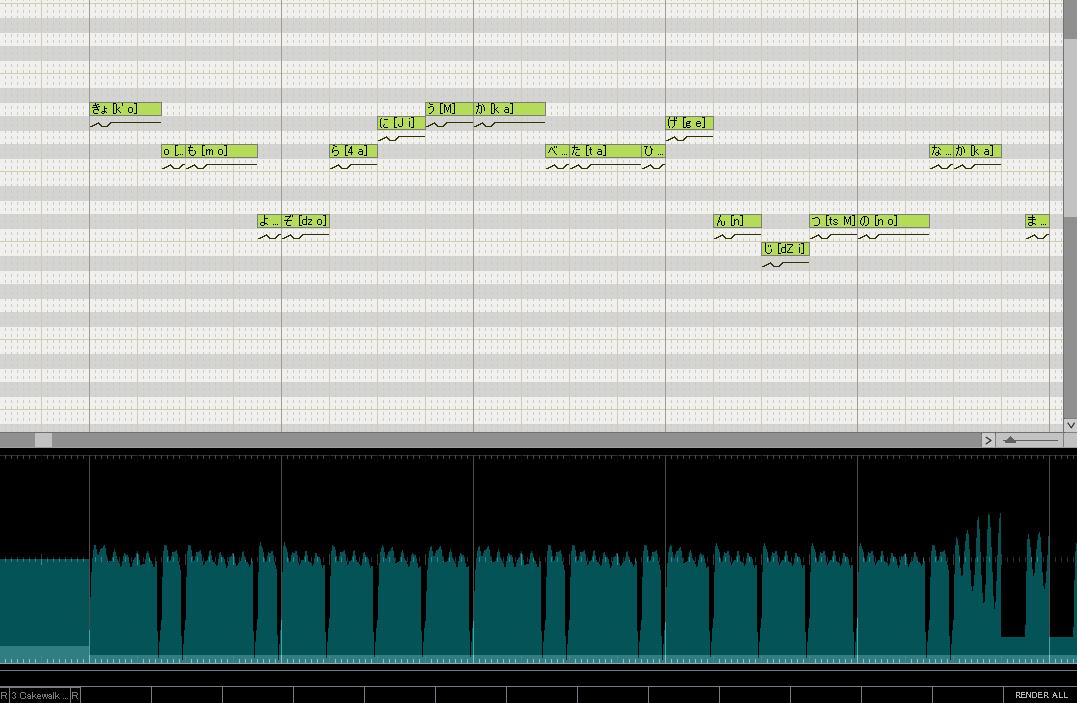1077x703 pixels.
Task: Select the の [n o] note
Action: coord(893,221)
